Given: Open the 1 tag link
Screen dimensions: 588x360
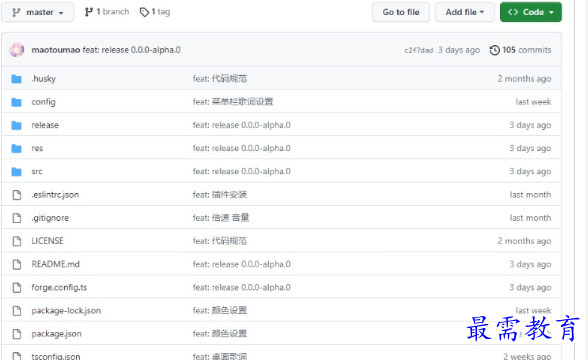Looking at the screenshot, I should tap(155, 12).
